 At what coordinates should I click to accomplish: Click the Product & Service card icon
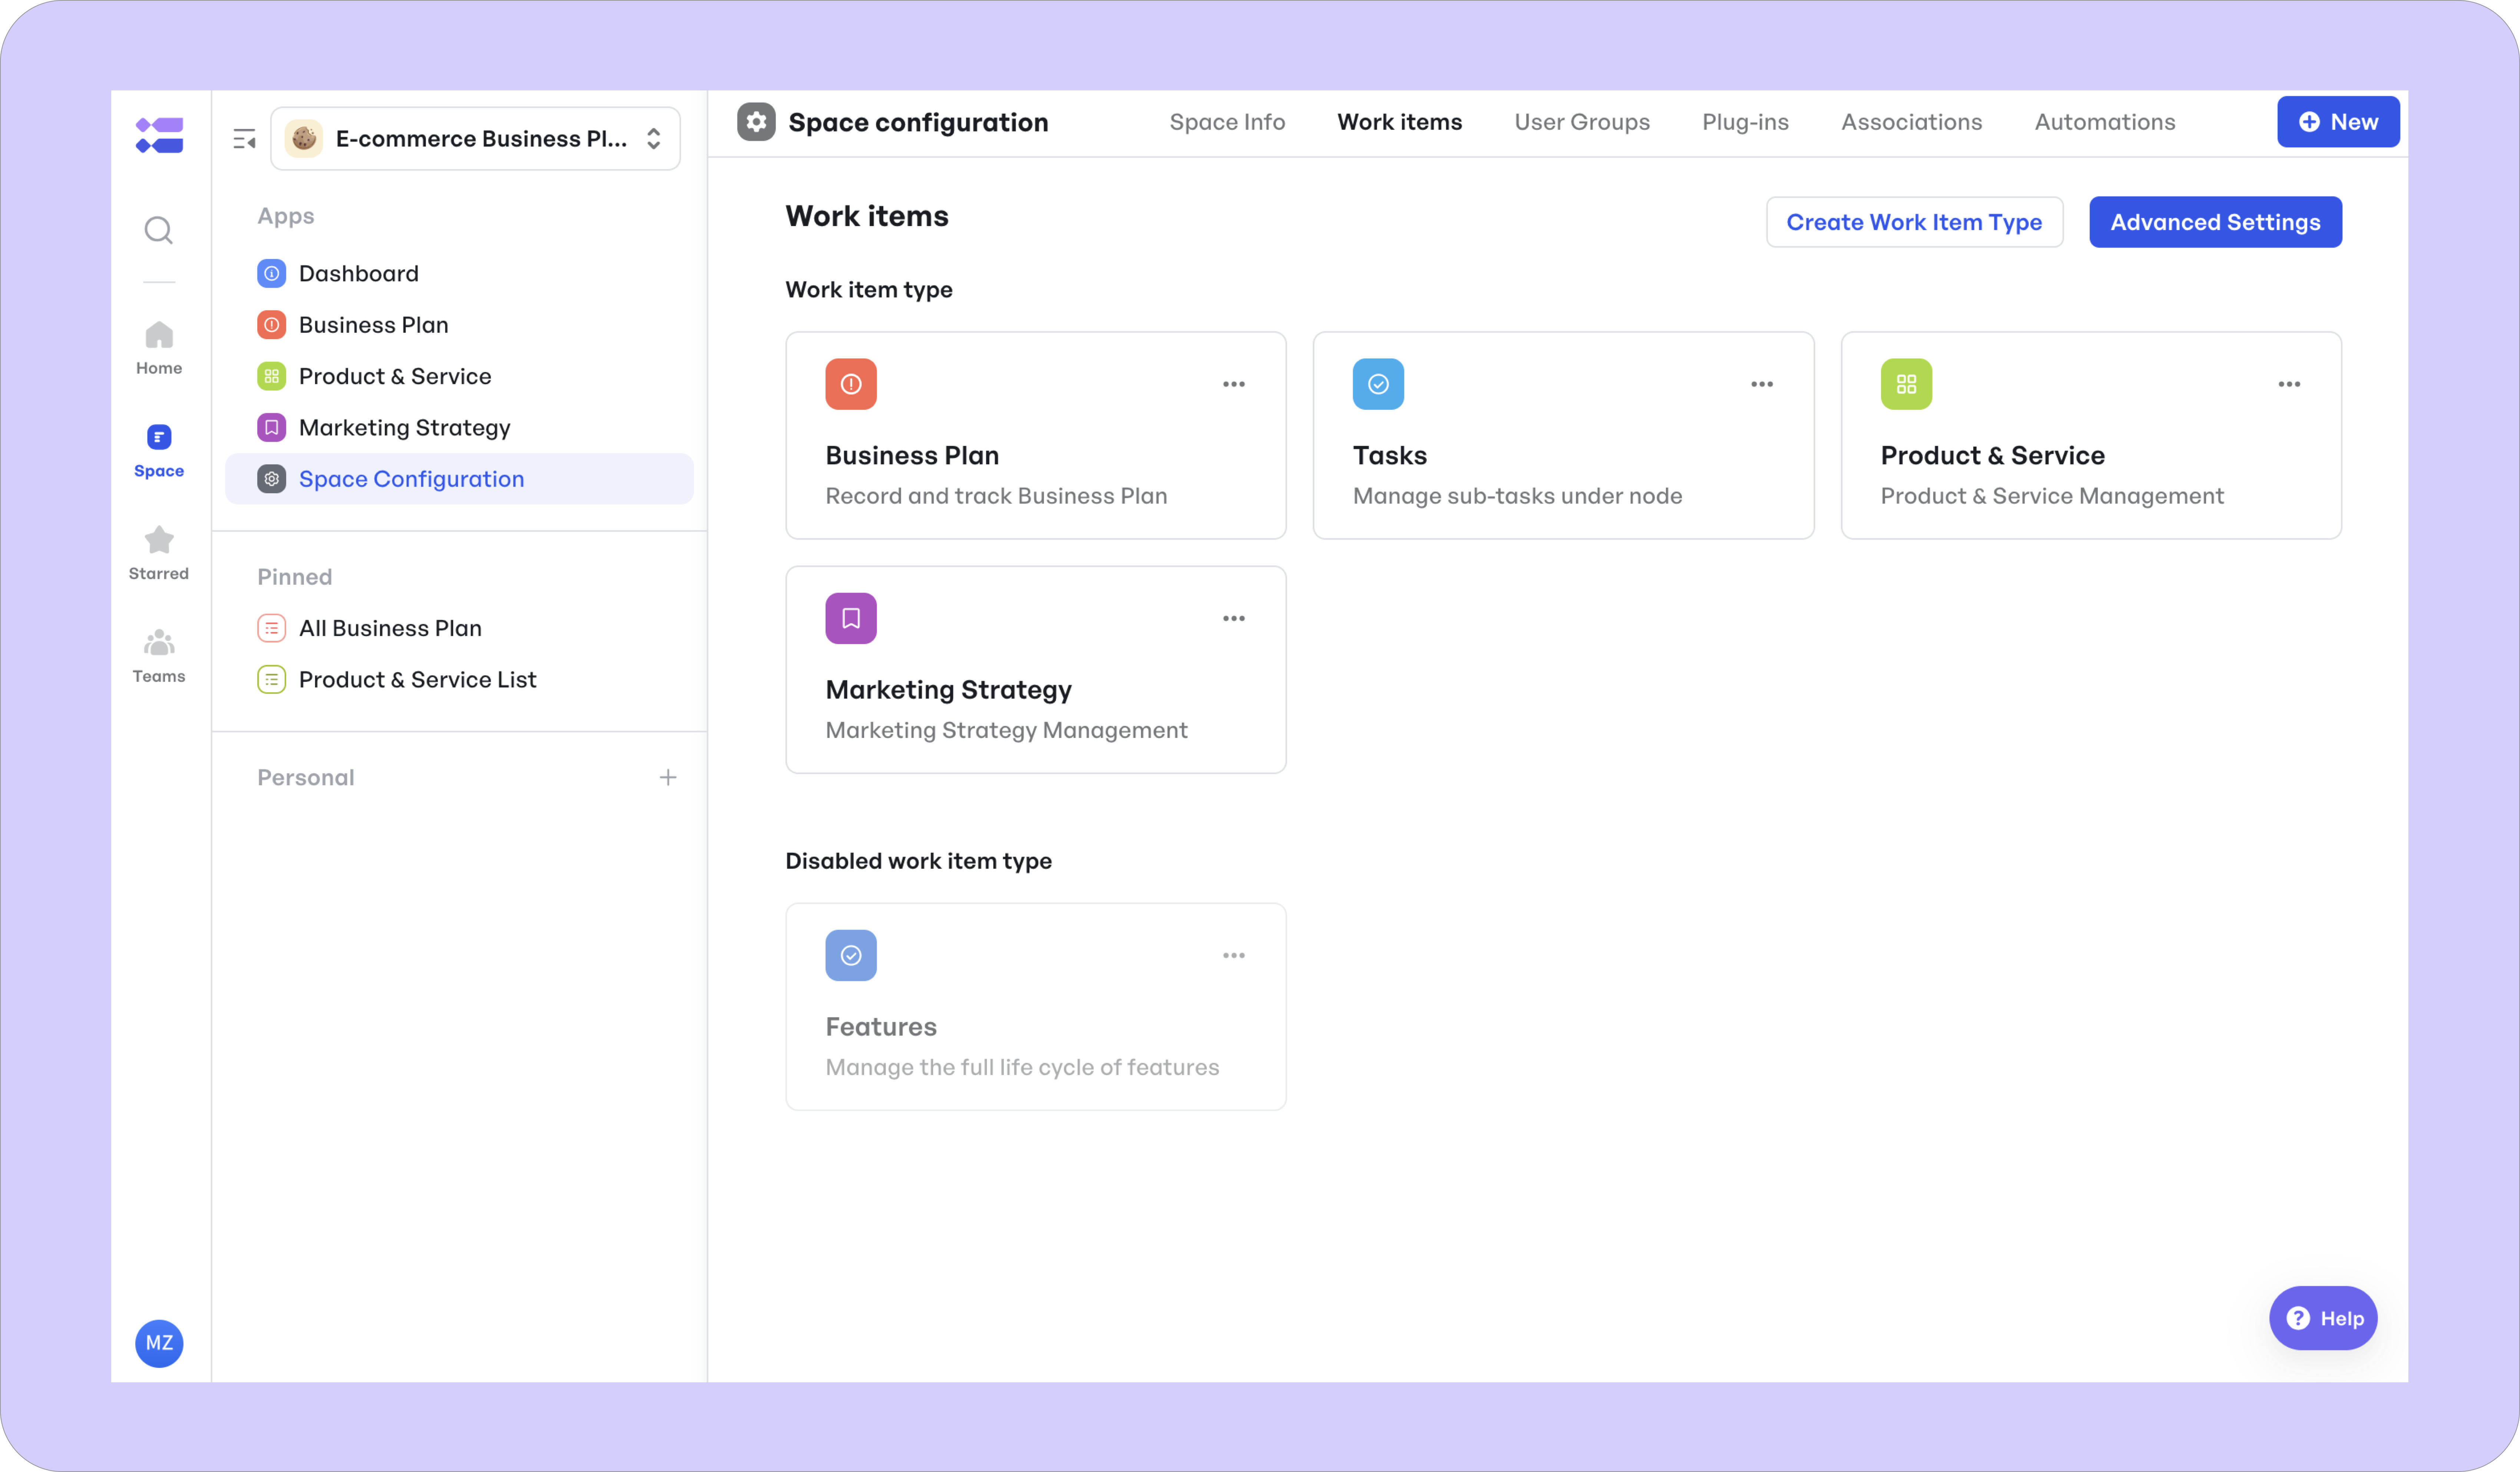(x=1906, y=384)
